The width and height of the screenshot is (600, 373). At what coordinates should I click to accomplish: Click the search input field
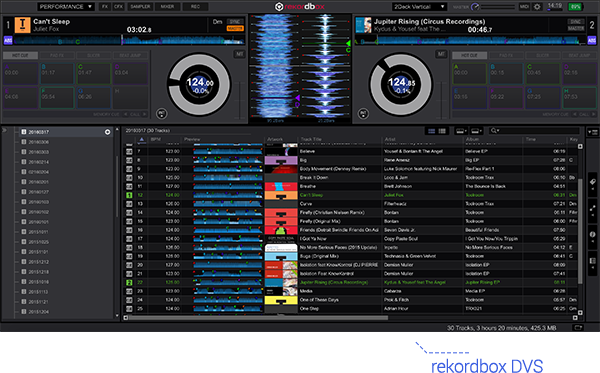coord(542,131)
